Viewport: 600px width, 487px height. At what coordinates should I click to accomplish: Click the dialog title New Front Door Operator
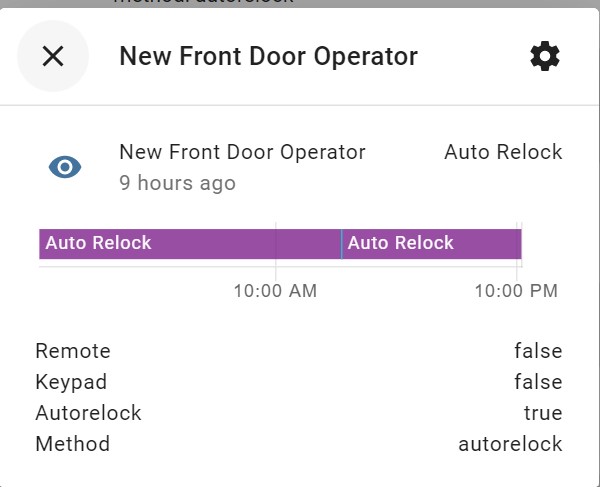(268, 57)
